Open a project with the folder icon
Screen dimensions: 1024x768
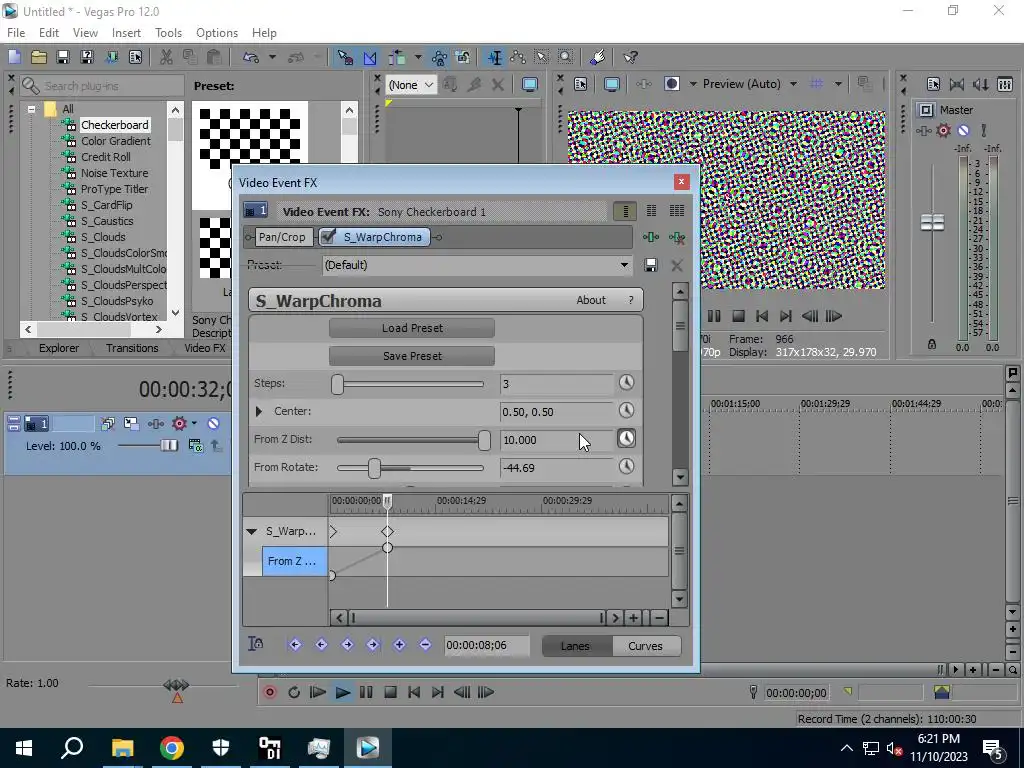[39, 57]
